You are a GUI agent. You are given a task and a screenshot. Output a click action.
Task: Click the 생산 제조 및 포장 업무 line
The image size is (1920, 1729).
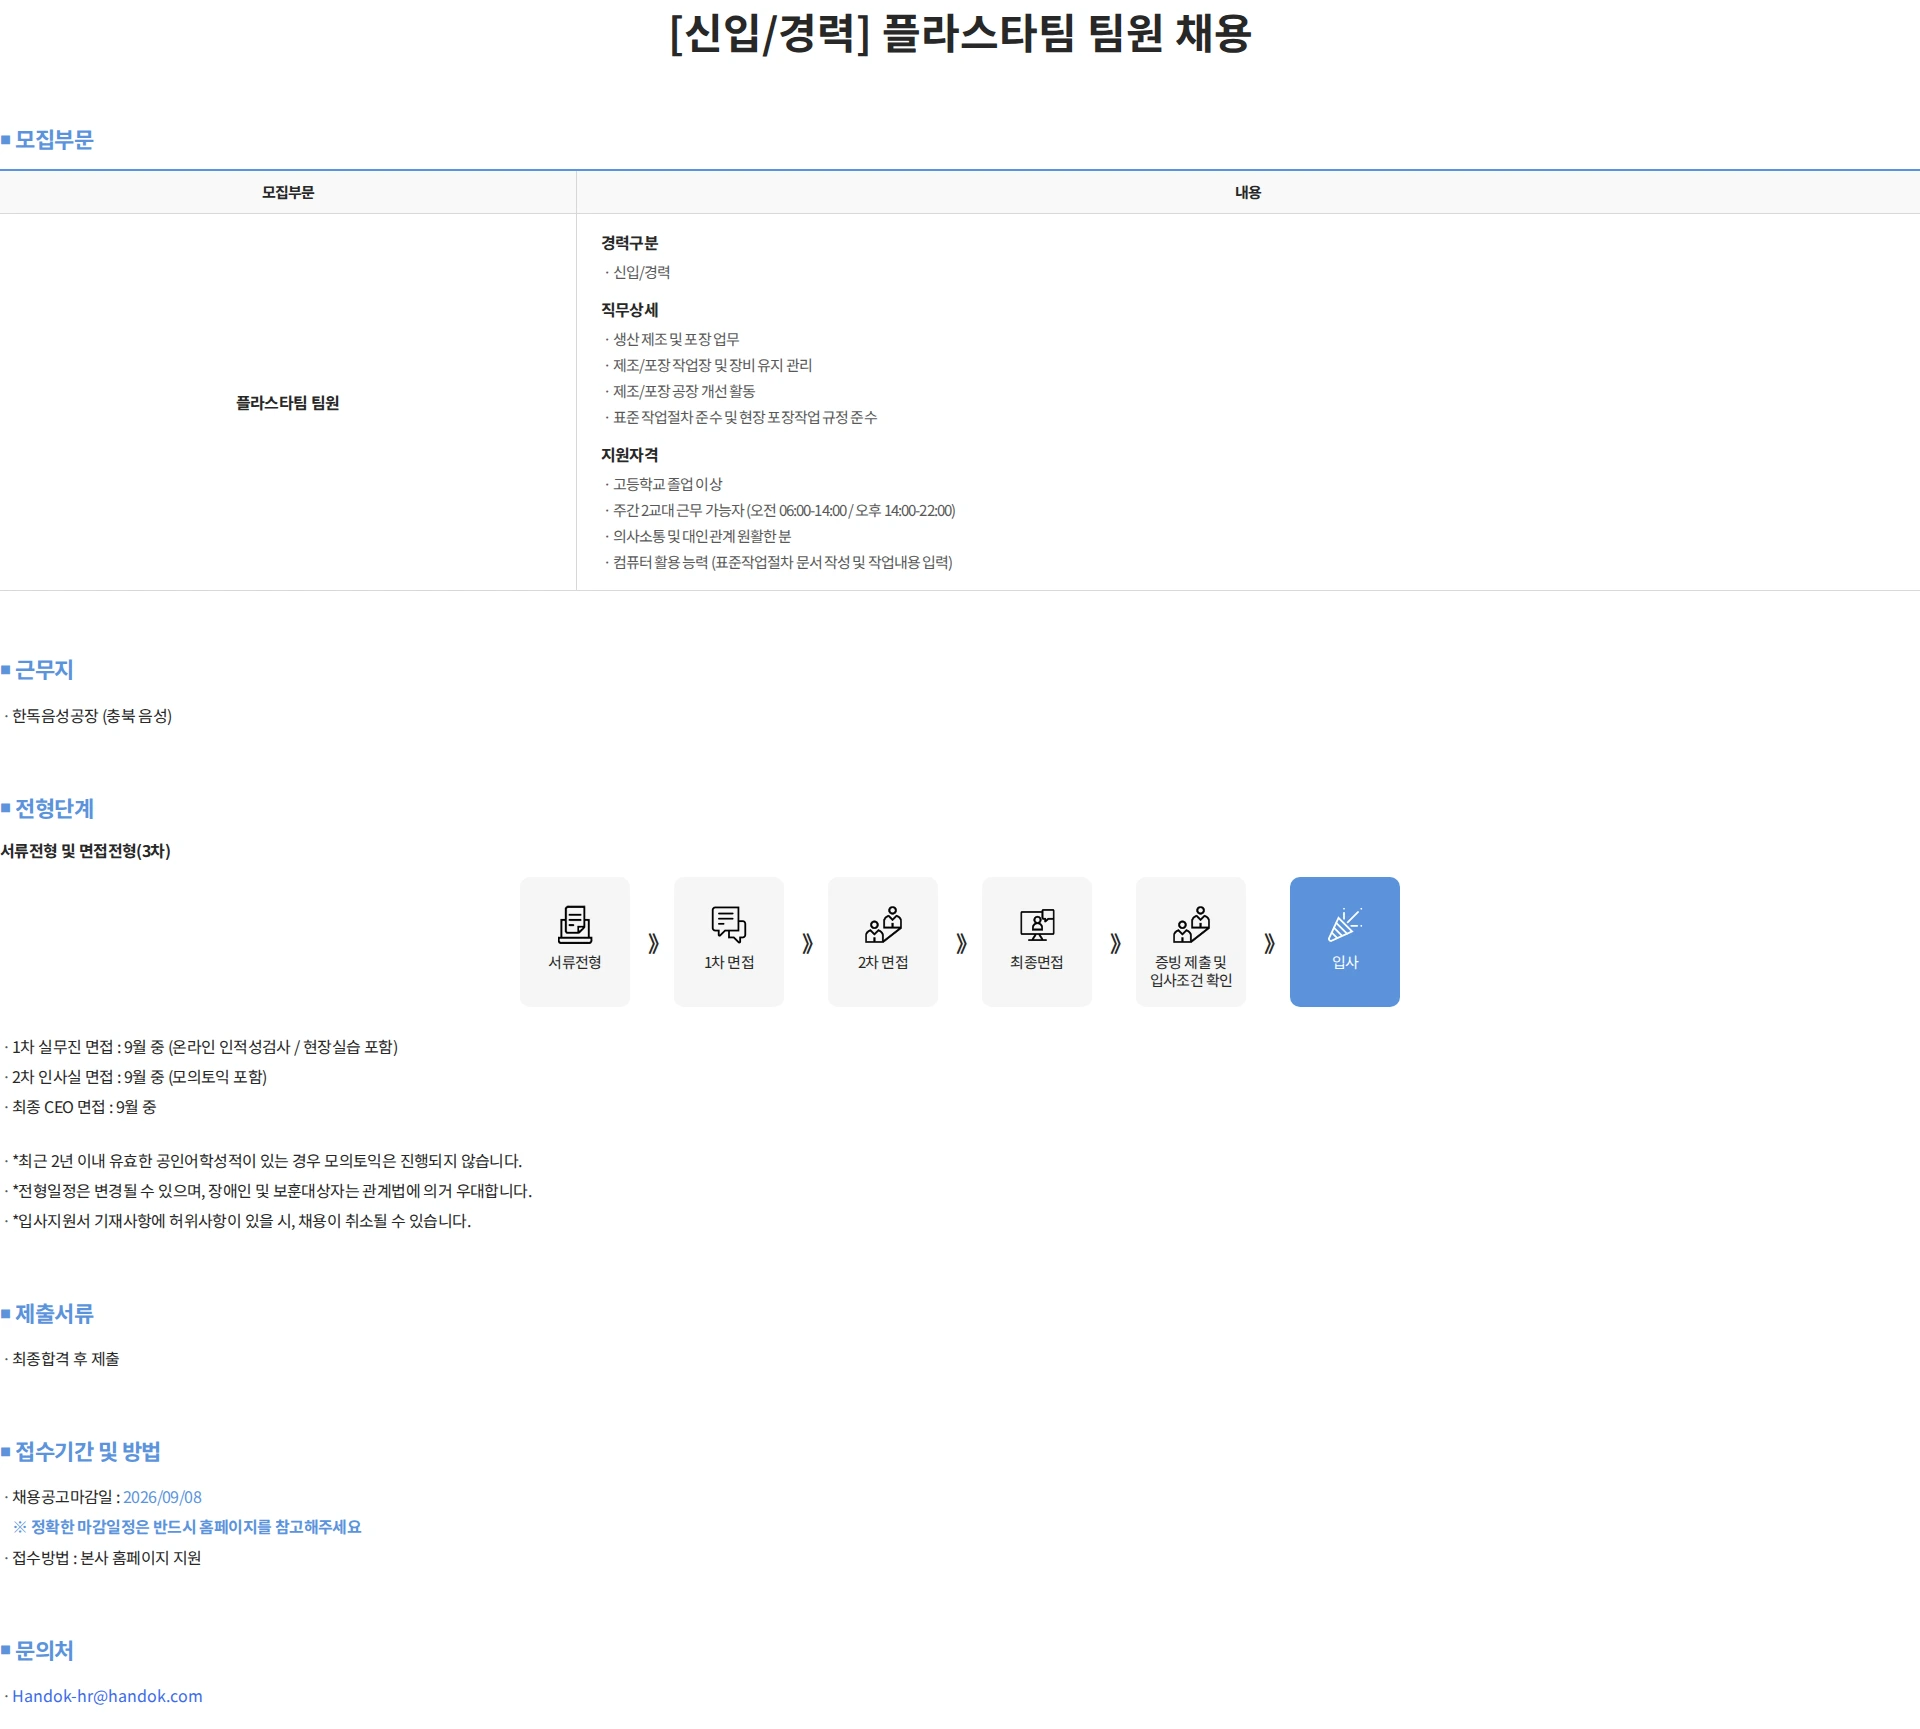pyautogui.click(x=676, y=339)
